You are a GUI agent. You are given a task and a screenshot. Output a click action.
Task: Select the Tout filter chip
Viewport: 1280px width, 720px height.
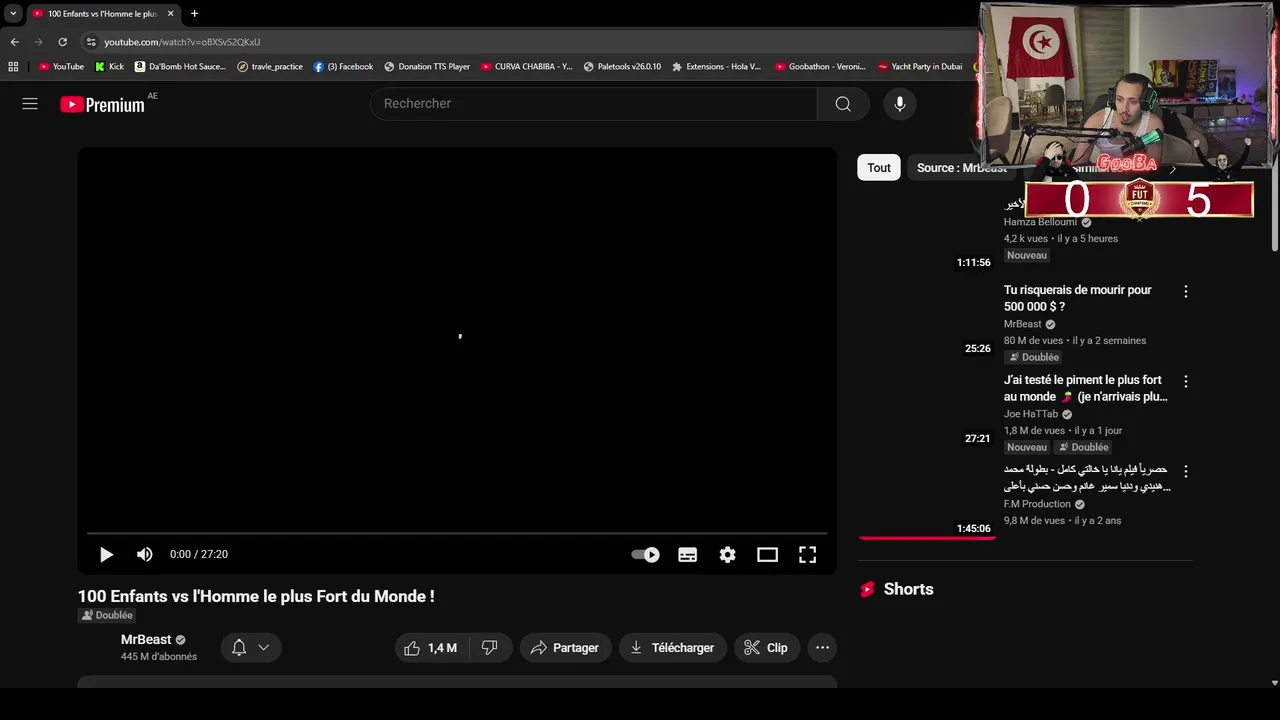pyautogui.click(x=879, y=168)
